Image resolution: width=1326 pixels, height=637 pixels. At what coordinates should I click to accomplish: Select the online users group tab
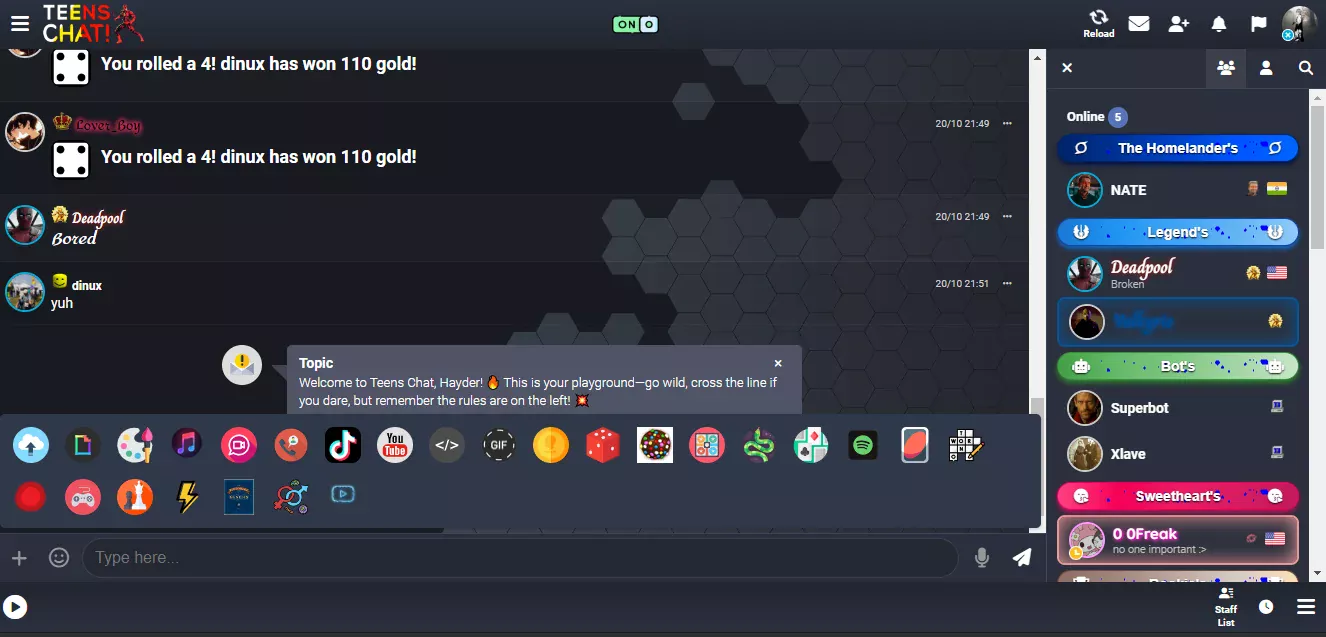(1225, 68)
